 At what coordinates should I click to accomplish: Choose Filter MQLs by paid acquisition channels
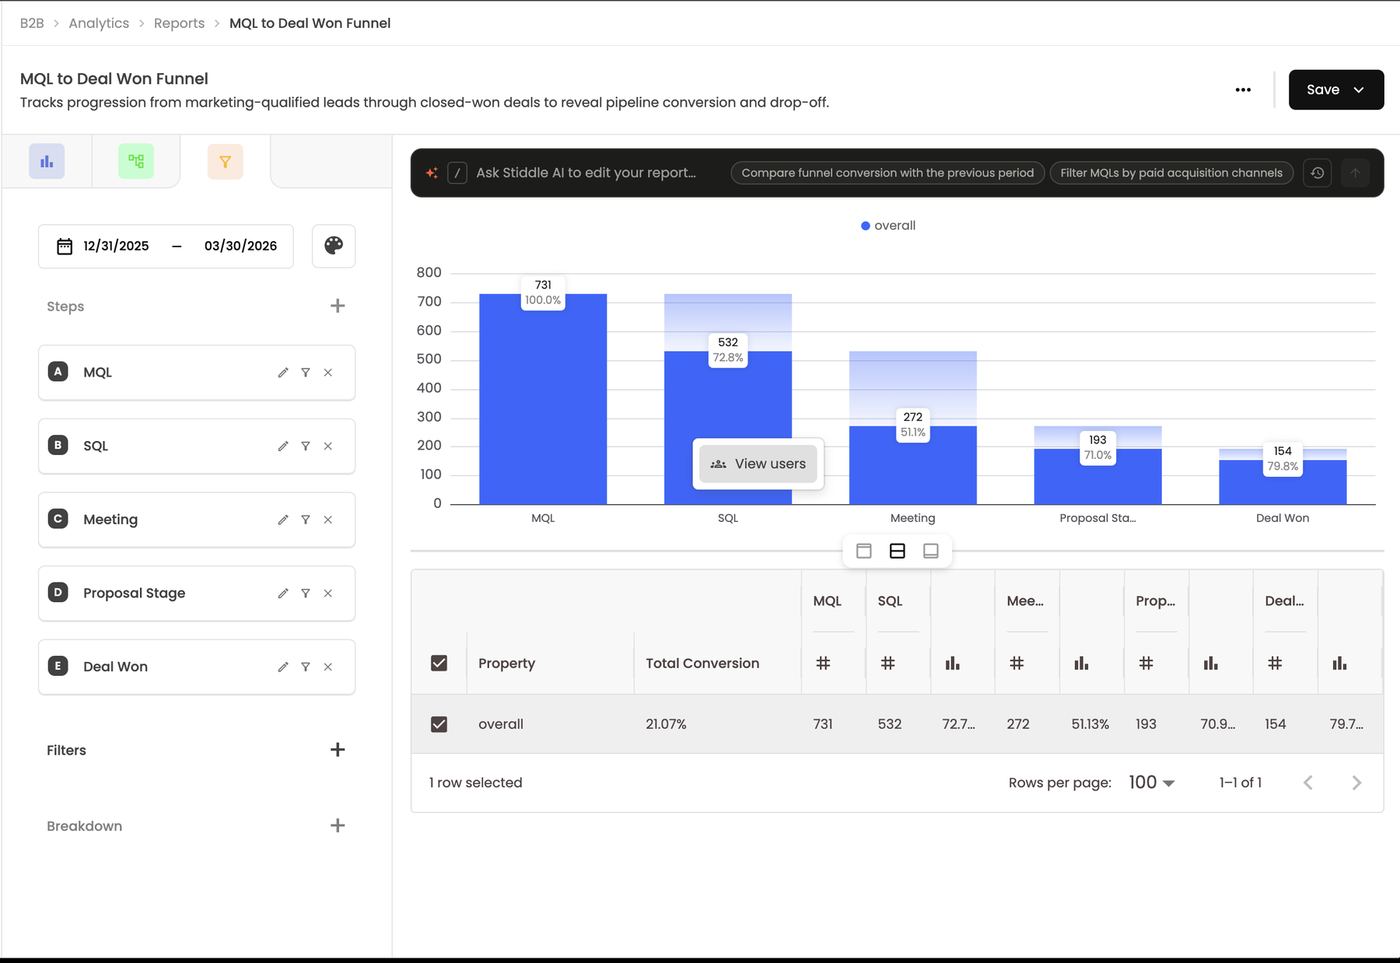click(x=1171, y=173)
